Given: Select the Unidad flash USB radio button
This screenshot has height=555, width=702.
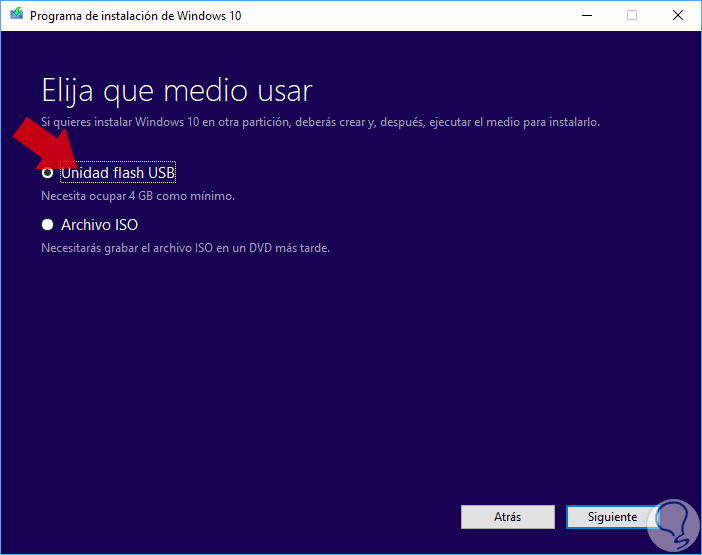Looking at the screenshot, I should pyautogui.click(x=47, y=173).
